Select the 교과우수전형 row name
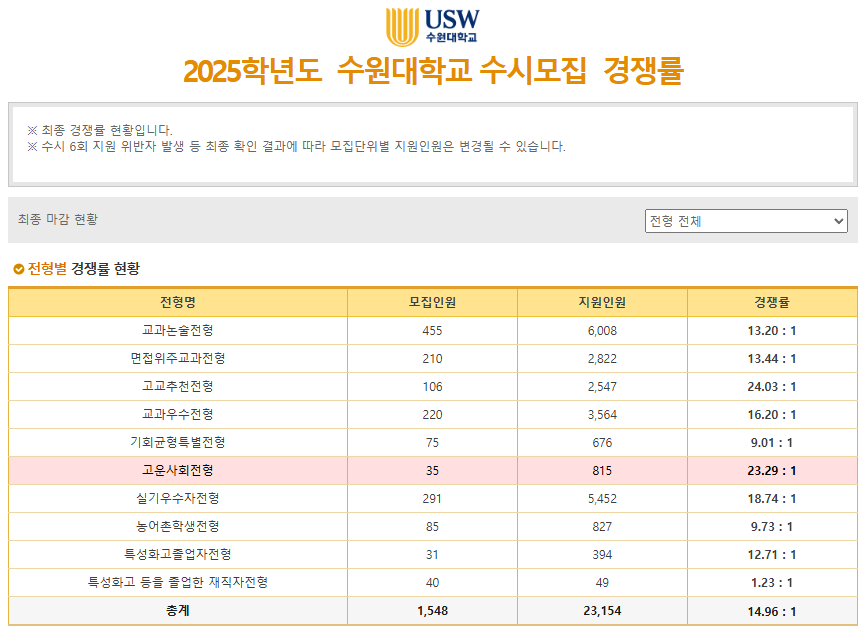 pos(178,414)
